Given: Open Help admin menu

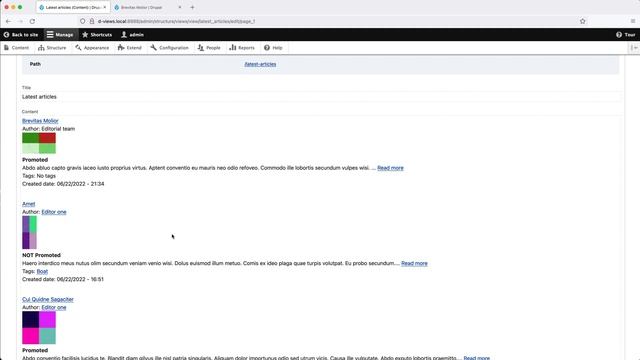Looking at the screenshot, I should pos(273,48).
